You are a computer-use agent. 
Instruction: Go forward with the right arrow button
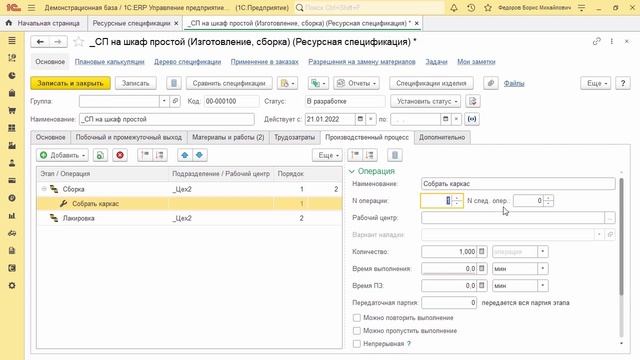coord(58,42)
